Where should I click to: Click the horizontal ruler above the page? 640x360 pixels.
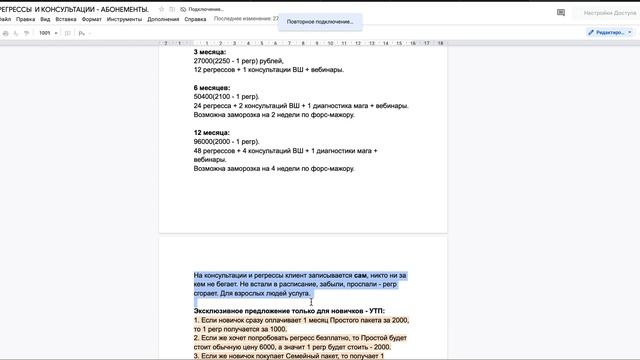[303, 43]
